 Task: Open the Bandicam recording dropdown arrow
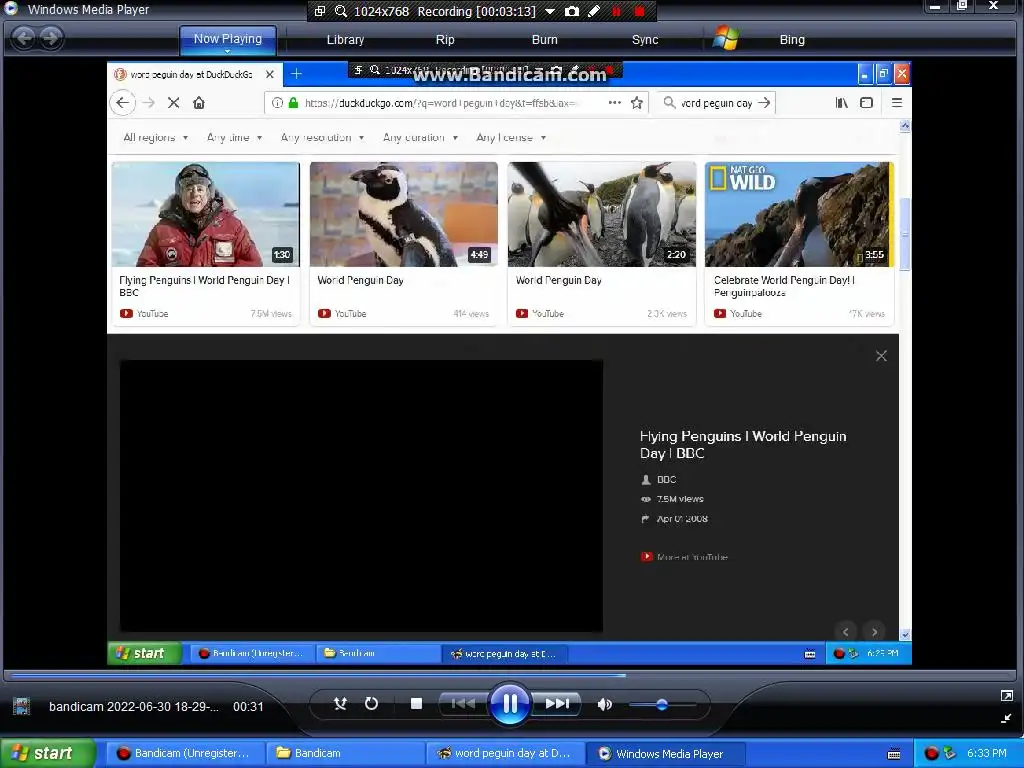pos(550,12)
